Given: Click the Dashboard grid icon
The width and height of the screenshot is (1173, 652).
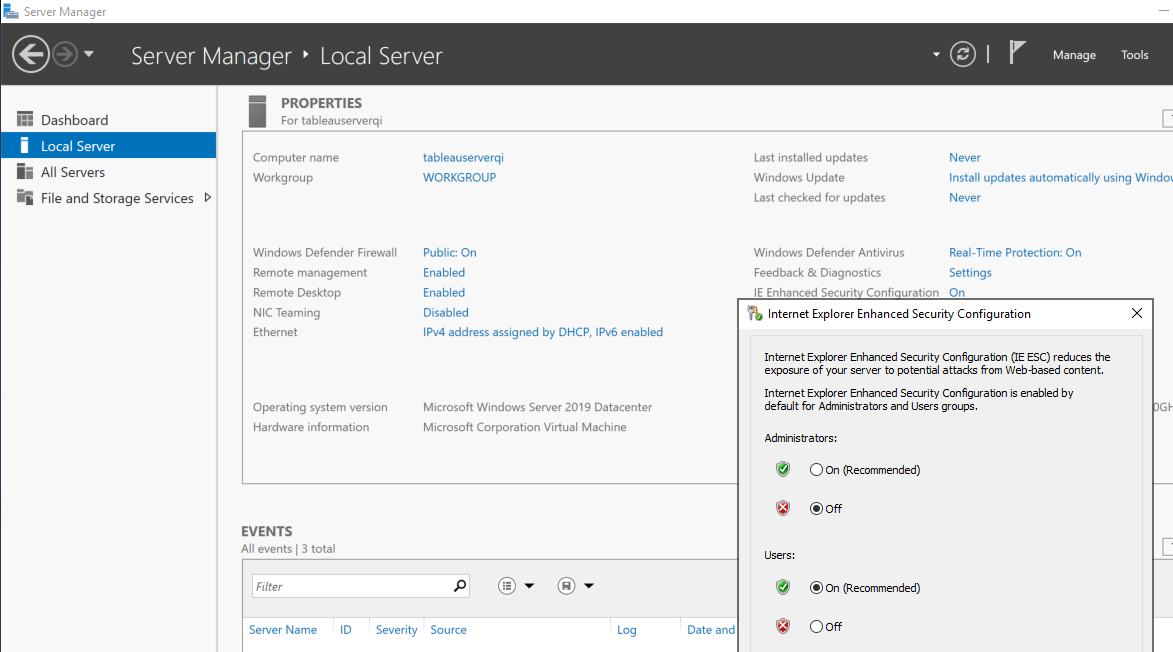Looking at the screenshot, I should (x=25, y=119).
